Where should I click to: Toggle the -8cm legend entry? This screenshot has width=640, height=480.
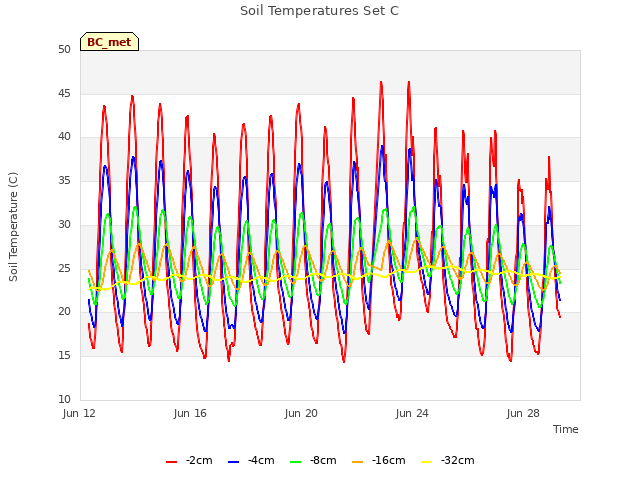click(x=313, y=461)
